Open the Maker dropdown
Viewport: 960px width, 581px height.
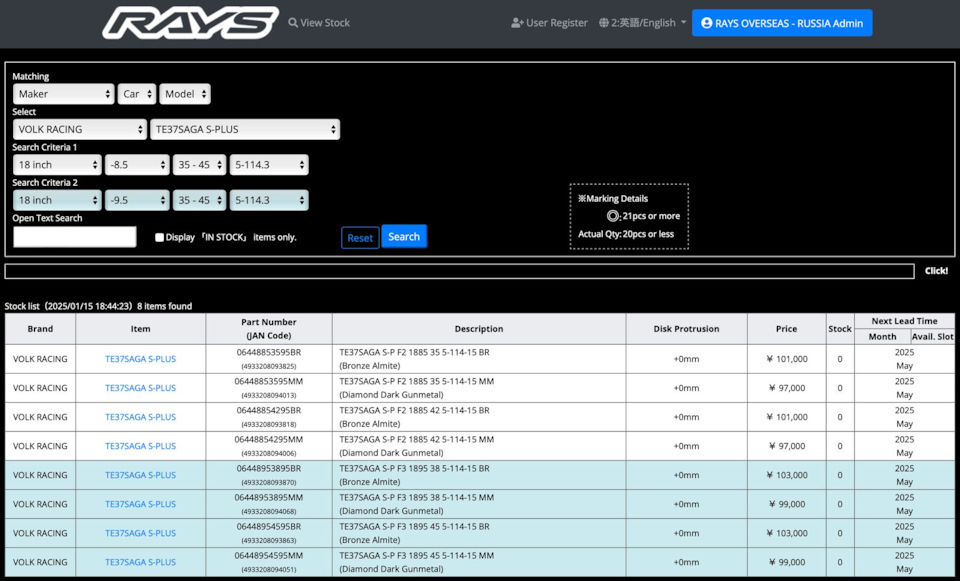click(64, 94)
